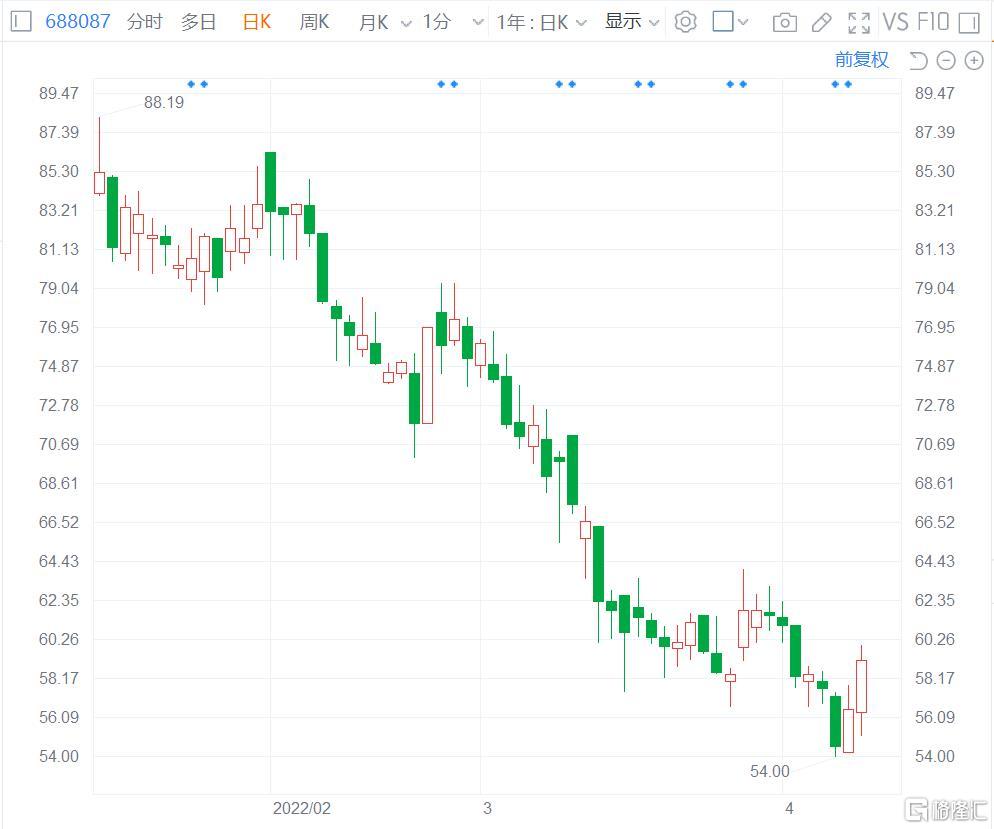Screen dimensions: 994x829
Task: Click the 前复权 adjustment link
Action: click(x=862, y=60)
